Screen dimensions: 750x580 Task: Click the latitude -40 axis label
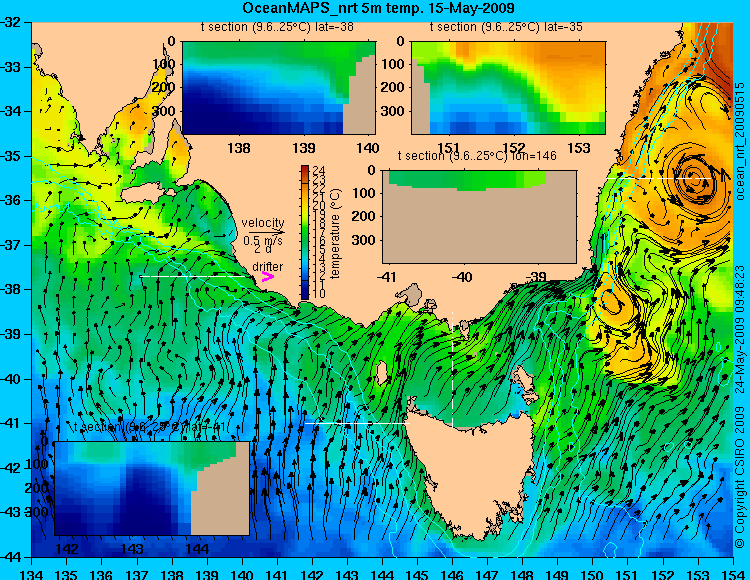pyautogui.click(x=11, y=379)
